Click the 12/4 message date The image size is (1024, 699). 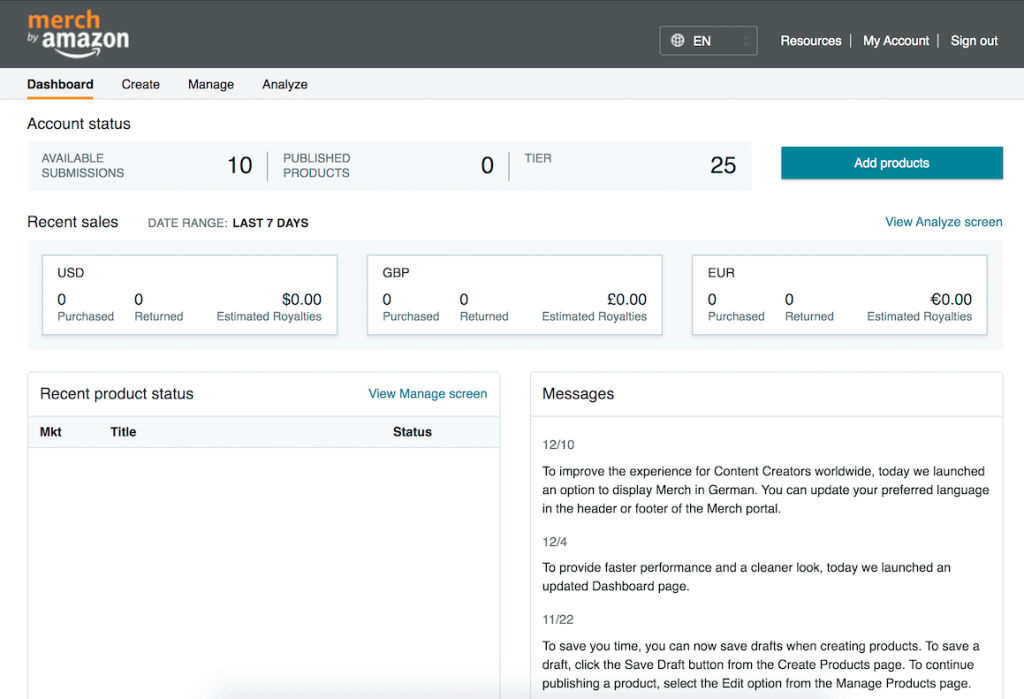tap(554, 542)
